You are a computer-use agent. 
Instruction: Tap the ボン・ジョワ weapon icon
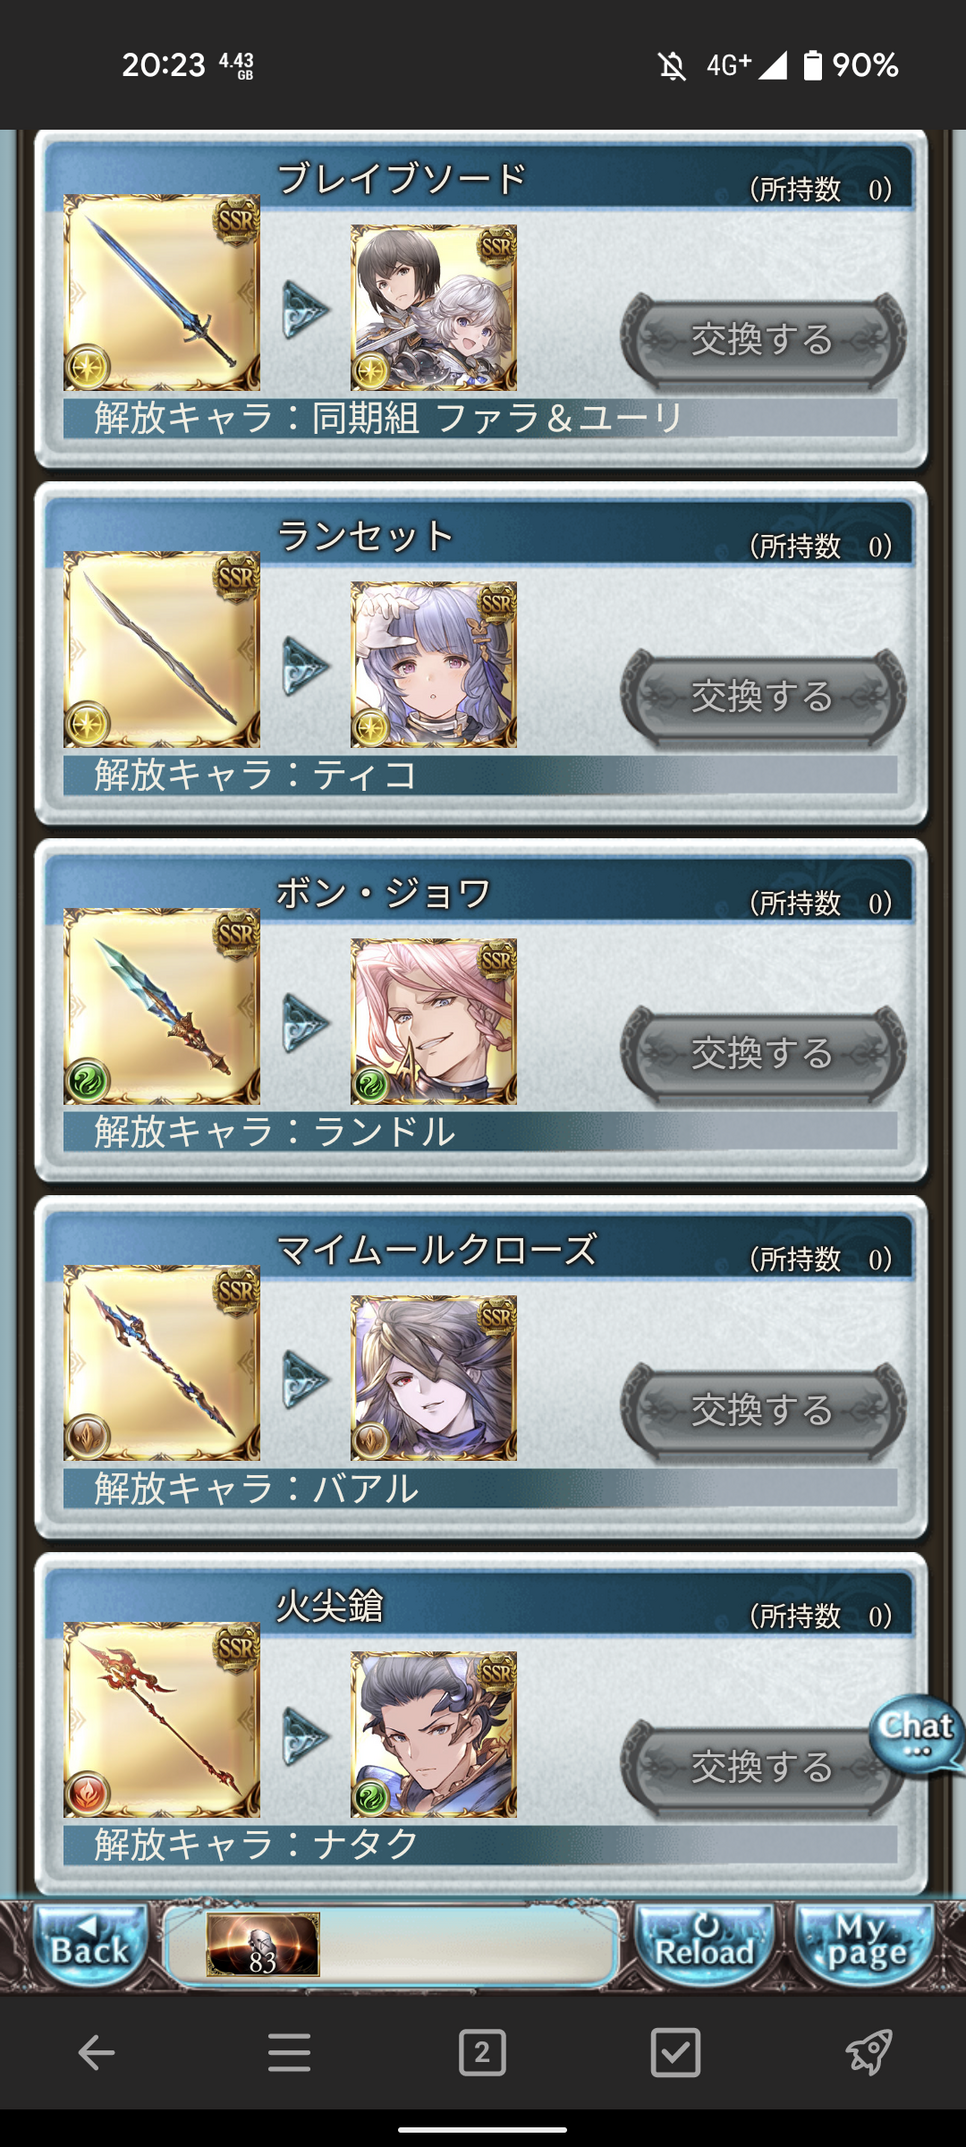pos(162,1006)
